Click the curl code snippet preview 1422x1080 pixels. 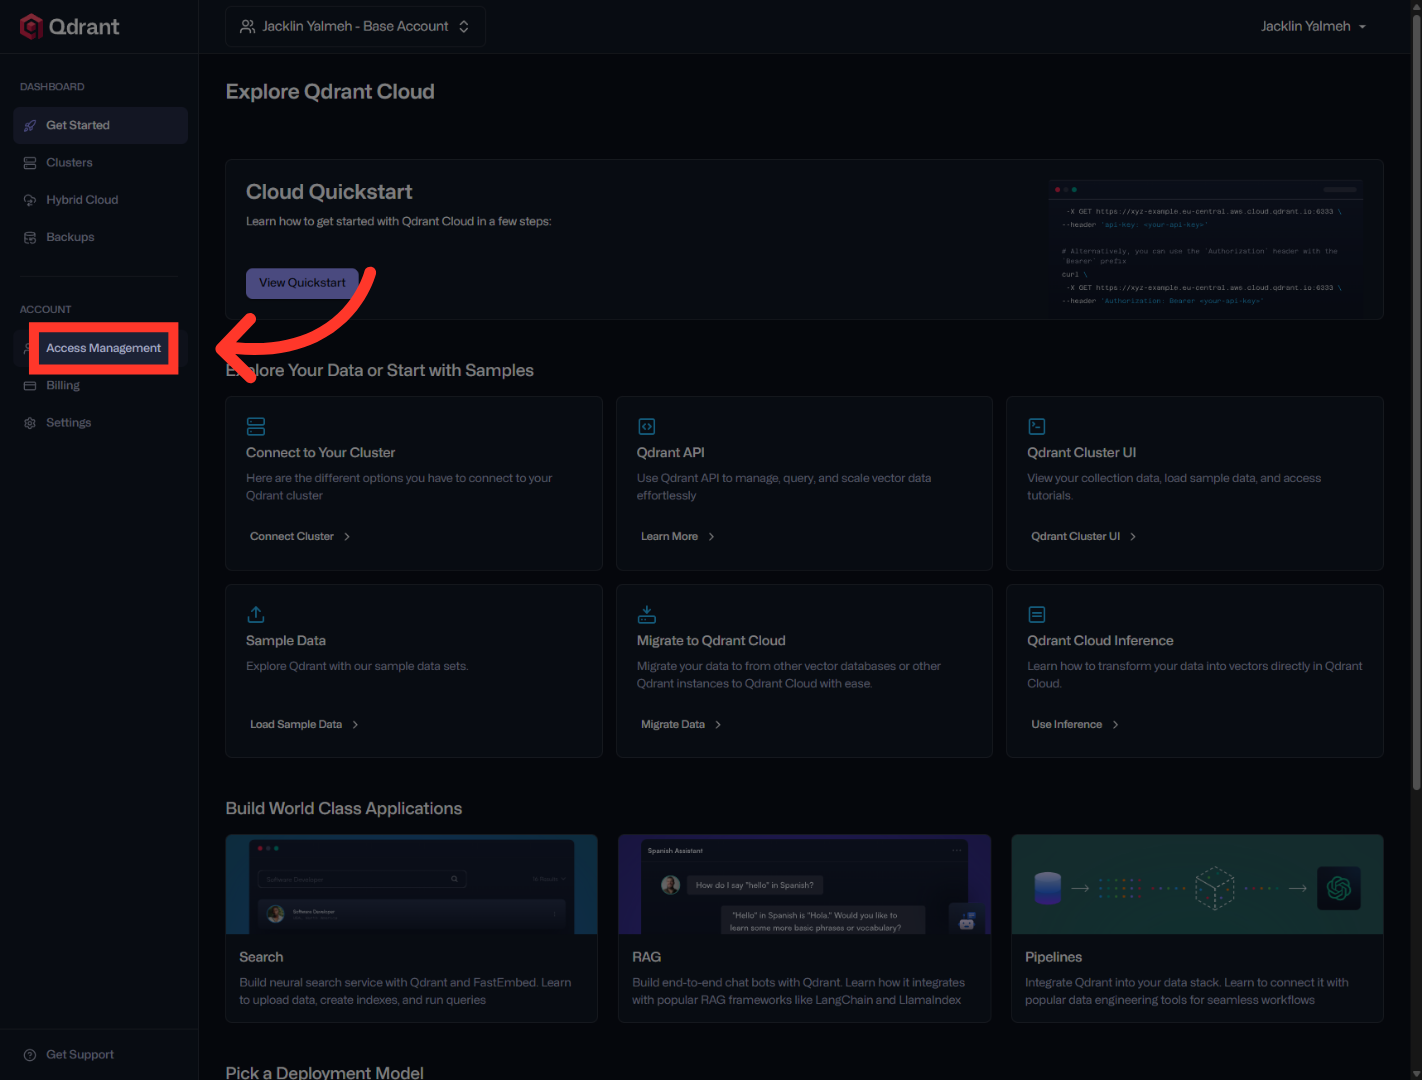coord(1205,243)
